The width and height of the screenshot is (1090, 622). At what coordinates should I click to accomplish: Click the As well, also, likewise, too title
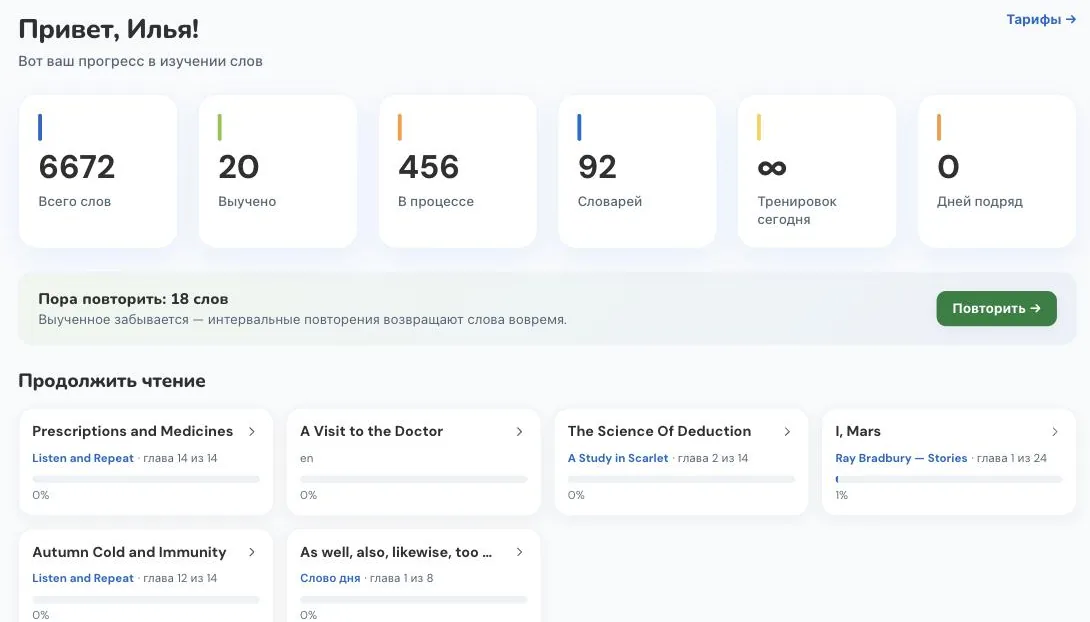(396, 552)
